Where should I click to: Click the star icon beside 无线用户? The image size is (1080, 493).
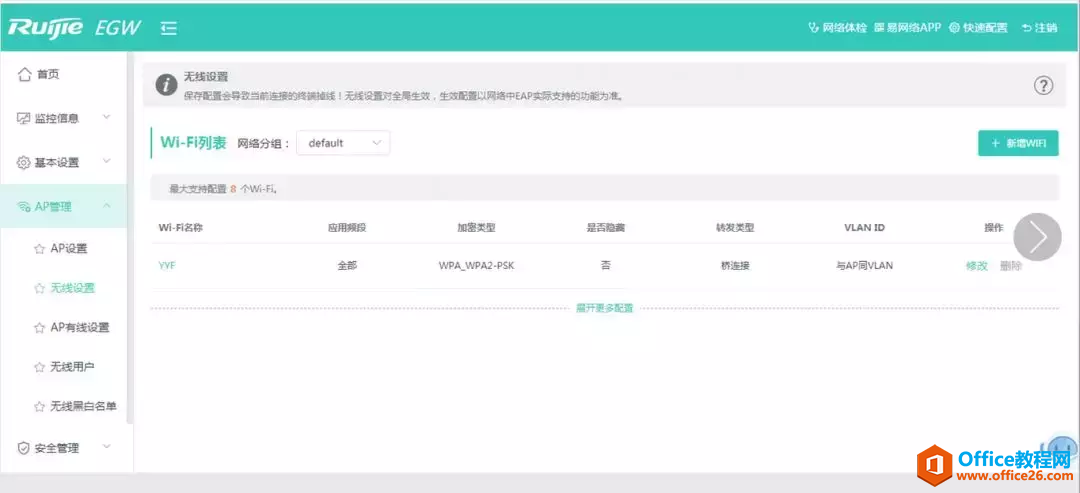point(40,367)
